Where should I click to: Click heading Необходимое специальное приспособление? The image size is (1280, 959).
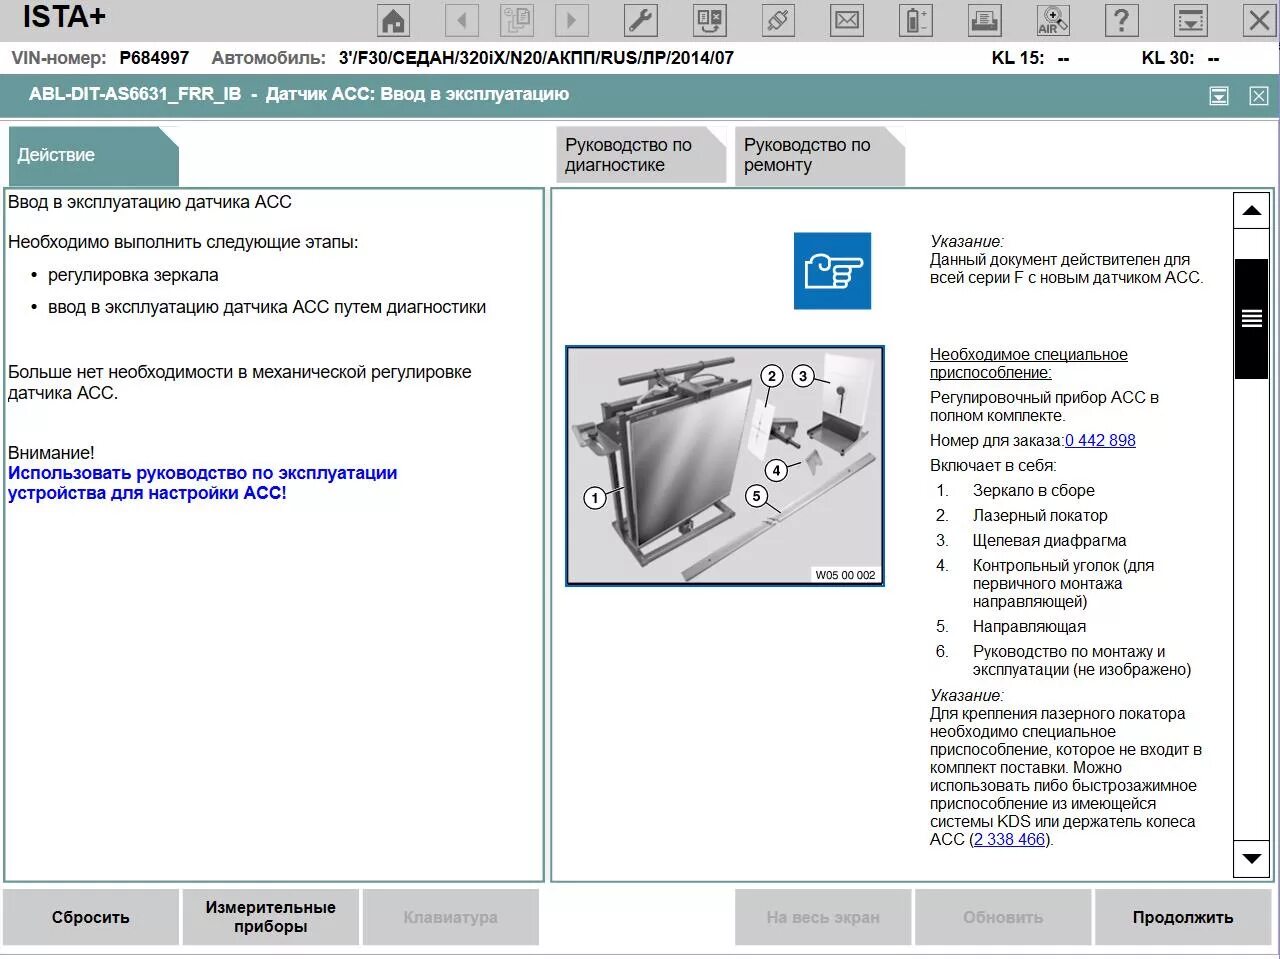[1029, 363]
